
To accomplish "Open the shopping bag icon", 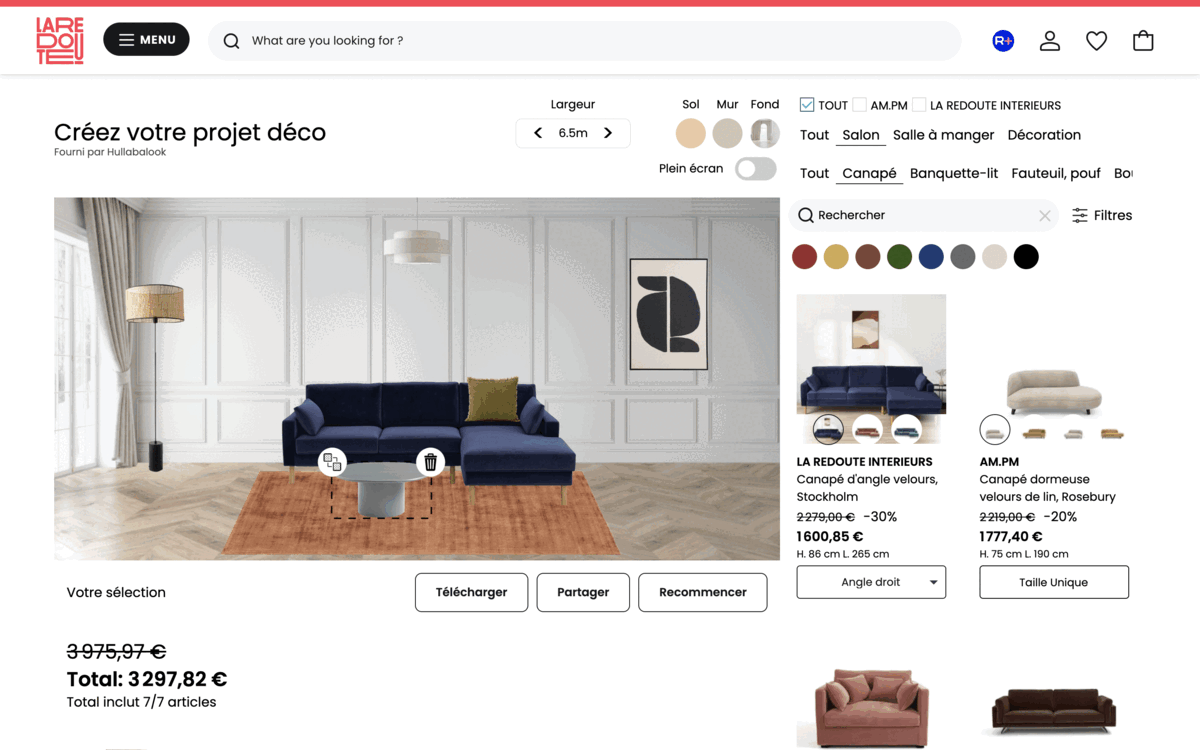I will click(1143, 41).
